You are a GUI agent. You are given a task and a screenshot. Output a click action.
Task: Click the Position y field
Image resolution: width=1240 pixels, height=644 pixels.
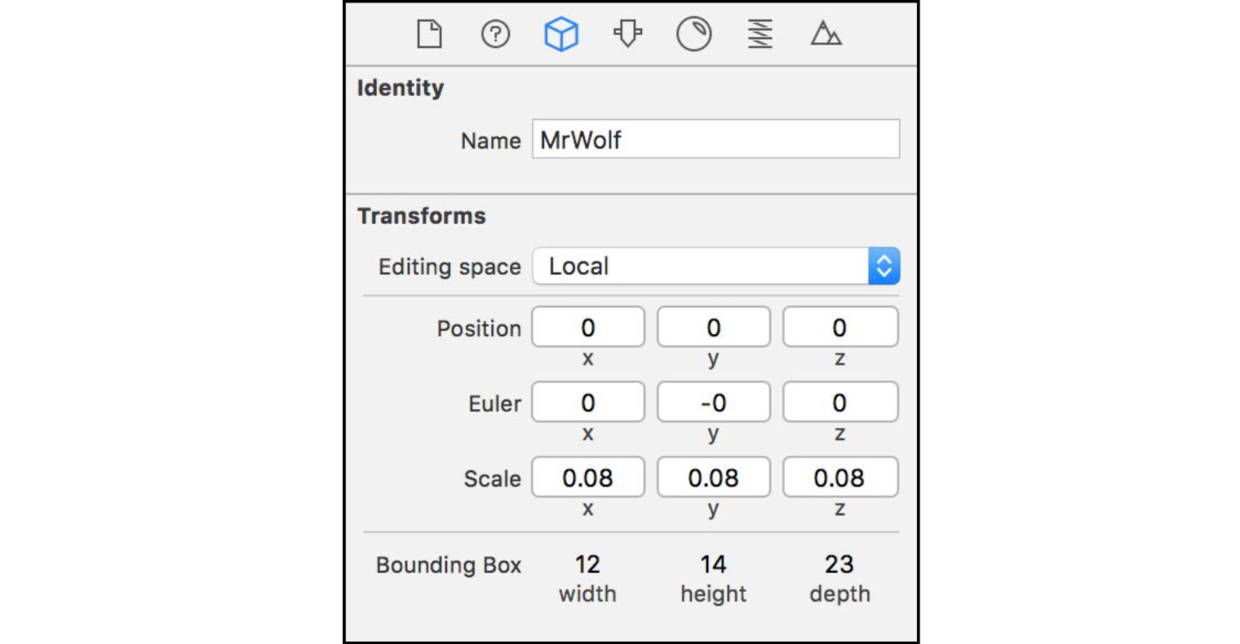click(x=713, y=327)
